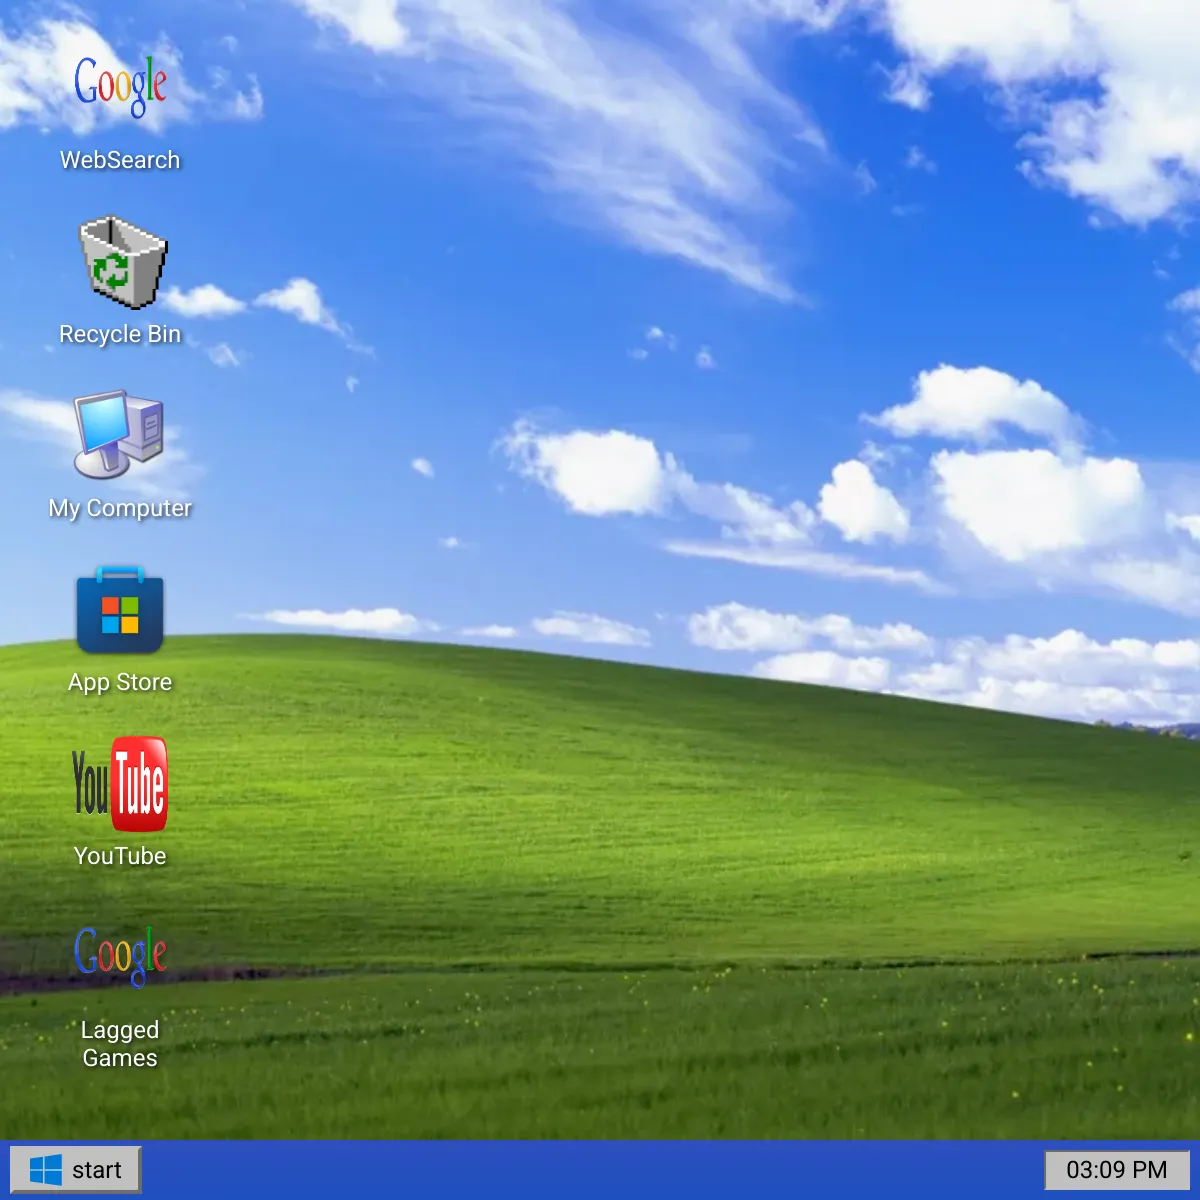Select the "Recycle Bin" text label
This screenshot has height=1200, width=1200.
[x=120, y=334]
